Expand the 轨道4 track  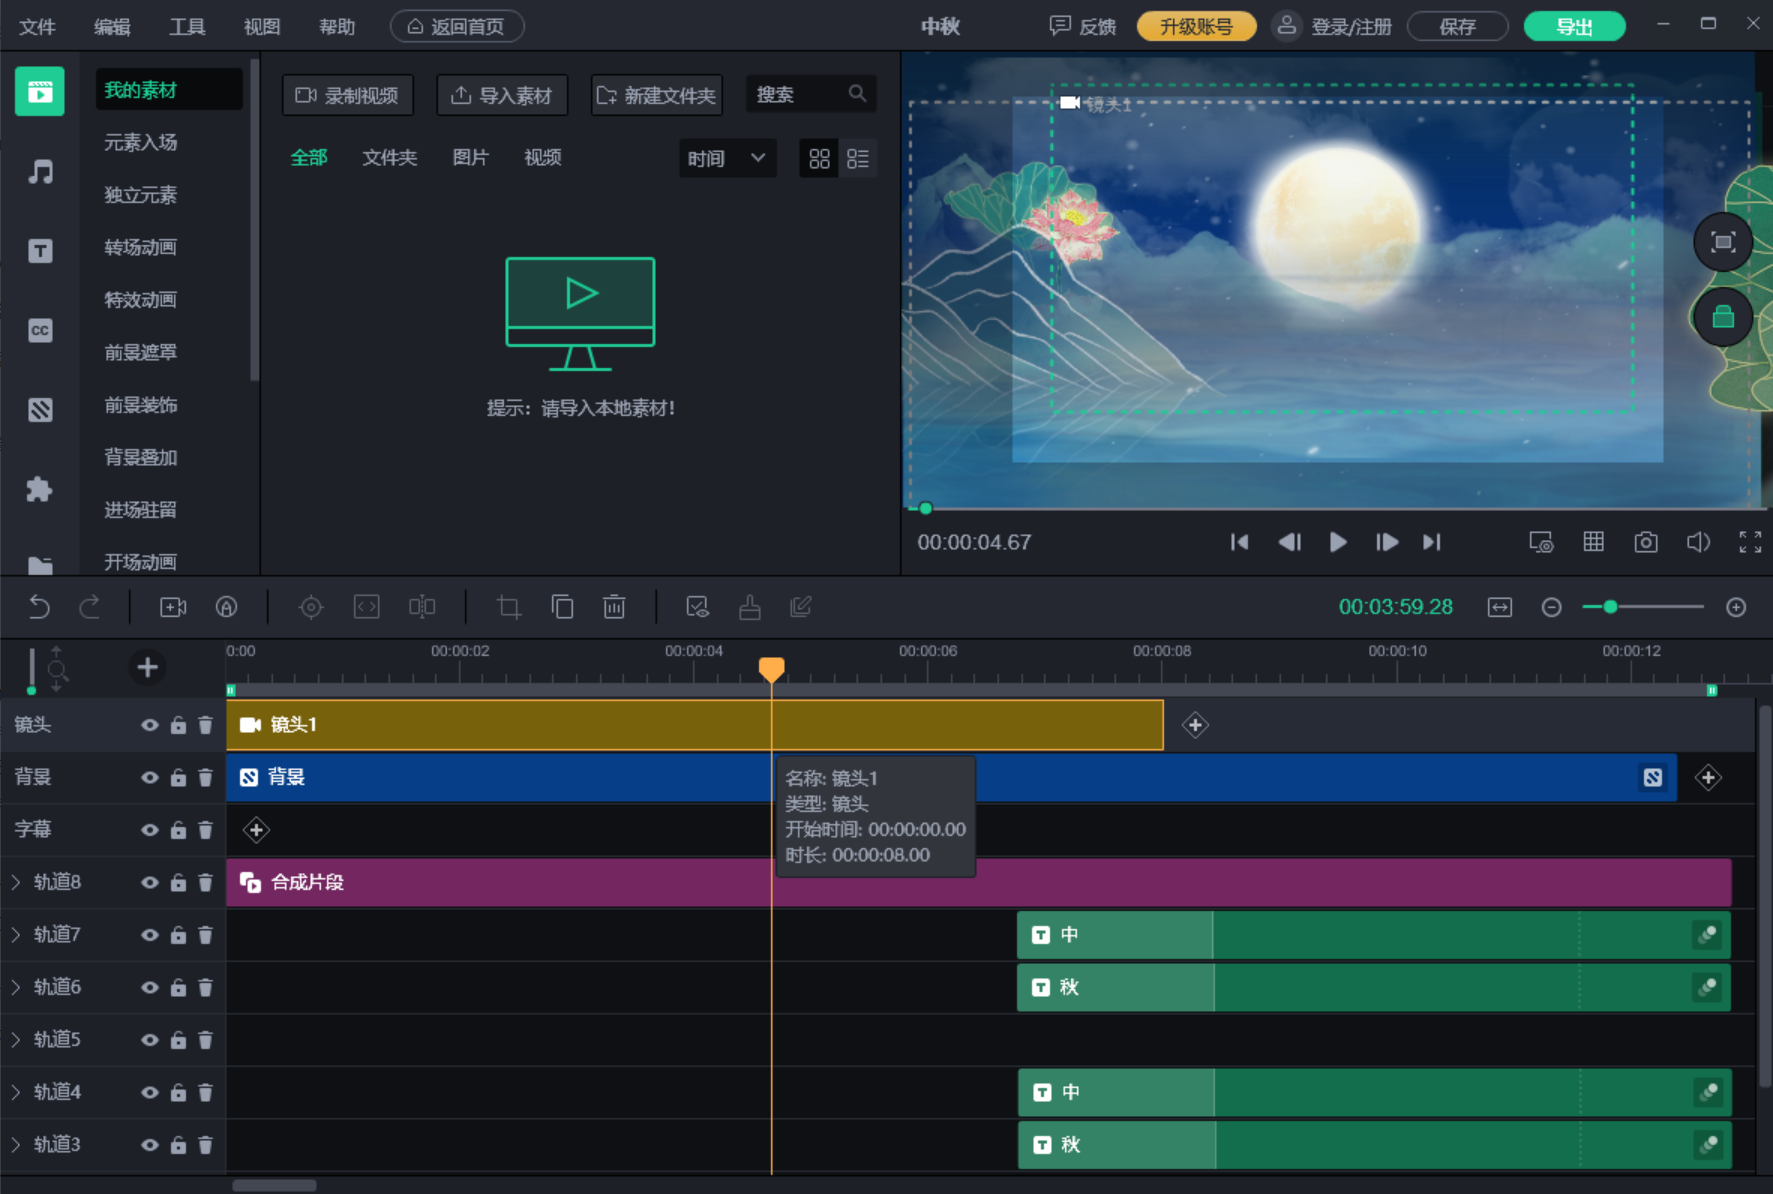click(x=16, y=1092)
